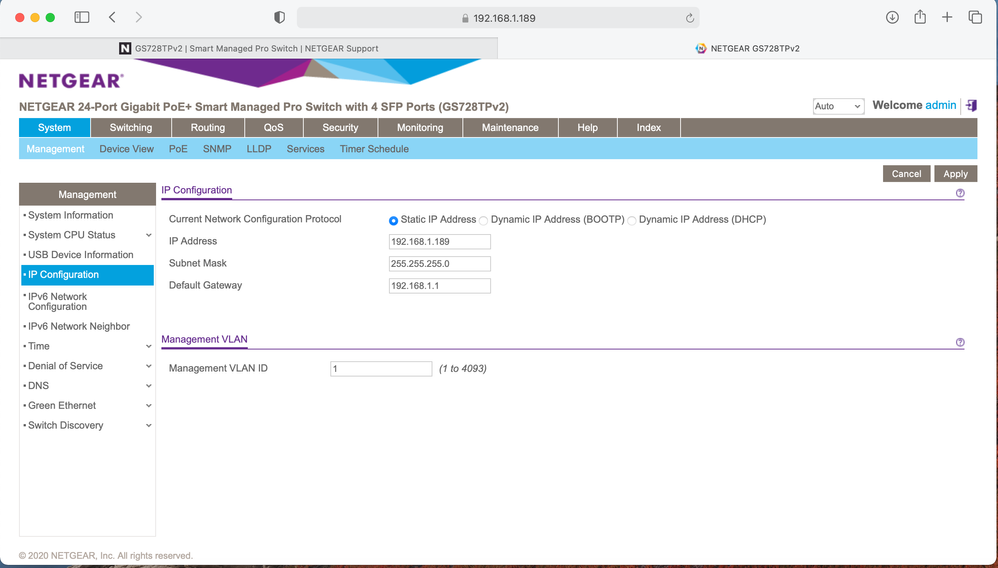This screenshot has width=998, height=568.
Task: Open the Monitoring main tab
Action: (420, 127)
